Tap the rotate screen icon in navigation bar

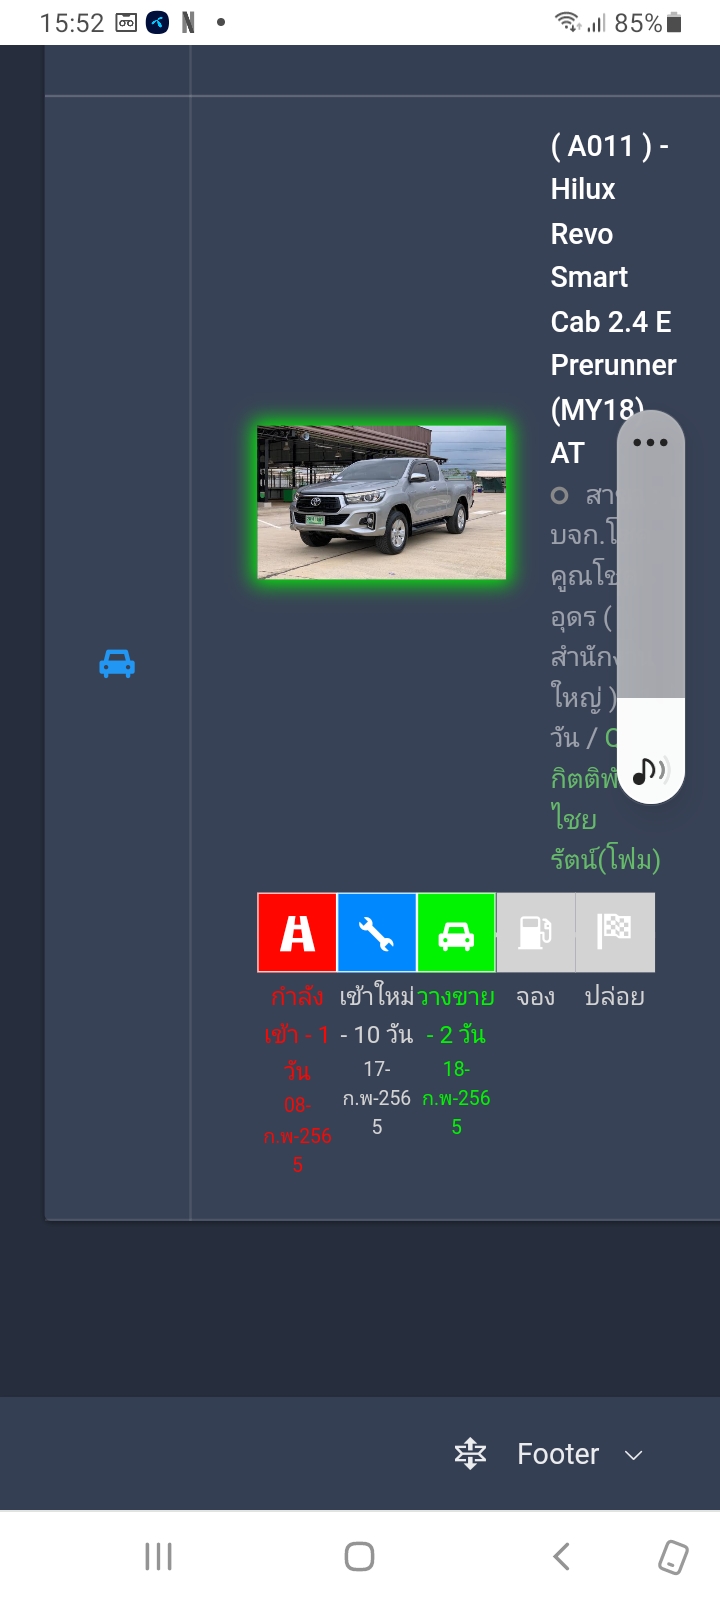coord(673,1557)
